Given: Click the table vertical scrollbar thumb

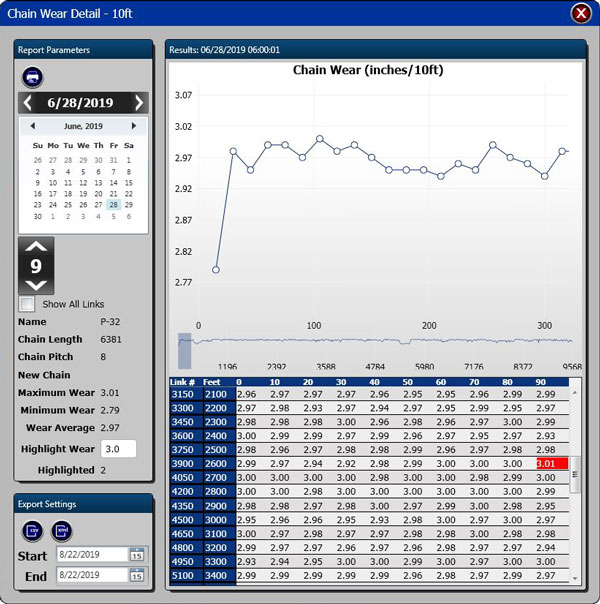Looking at the screenshot, I should tap(575, 475).
